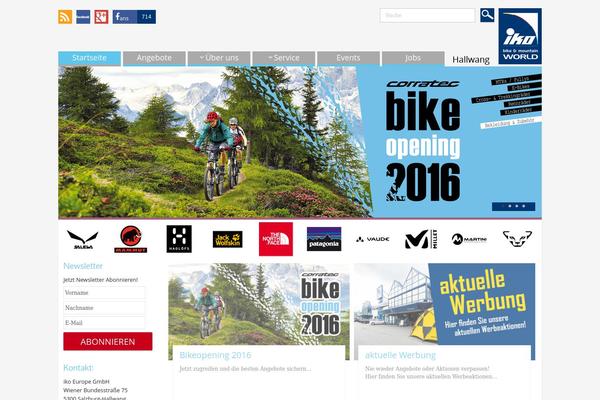The width and height of the screenshot is (600, 400).
Task: Focus the Vorname newsletter field
Action: click(104, 293)
